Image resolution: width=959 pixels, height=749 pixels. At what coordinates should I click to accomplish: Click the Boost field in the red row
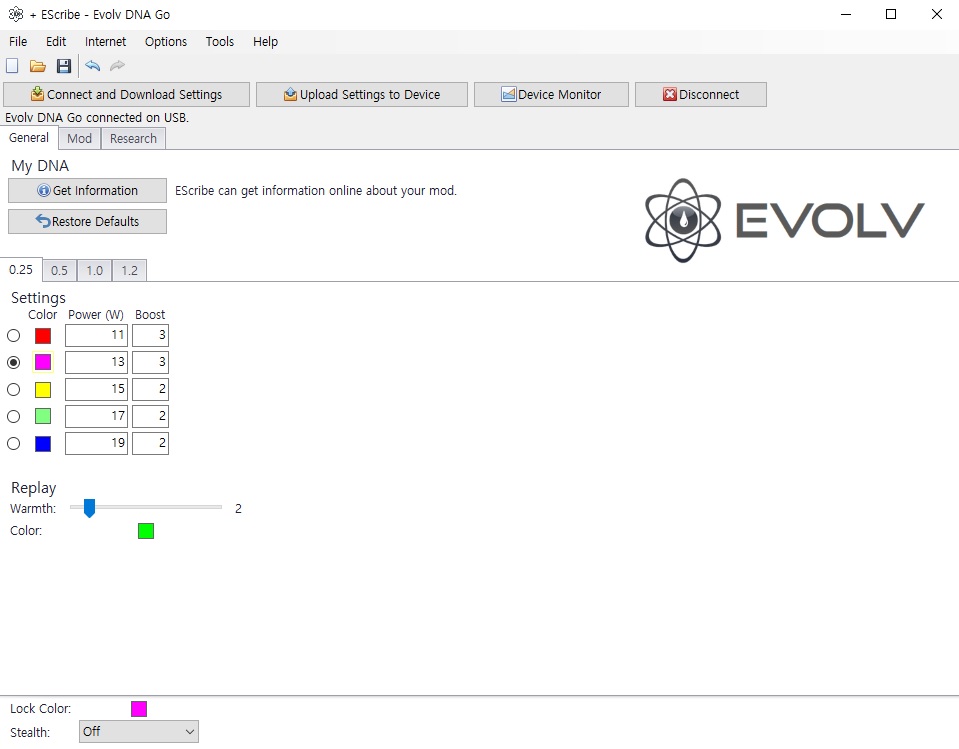coord(150,335)
